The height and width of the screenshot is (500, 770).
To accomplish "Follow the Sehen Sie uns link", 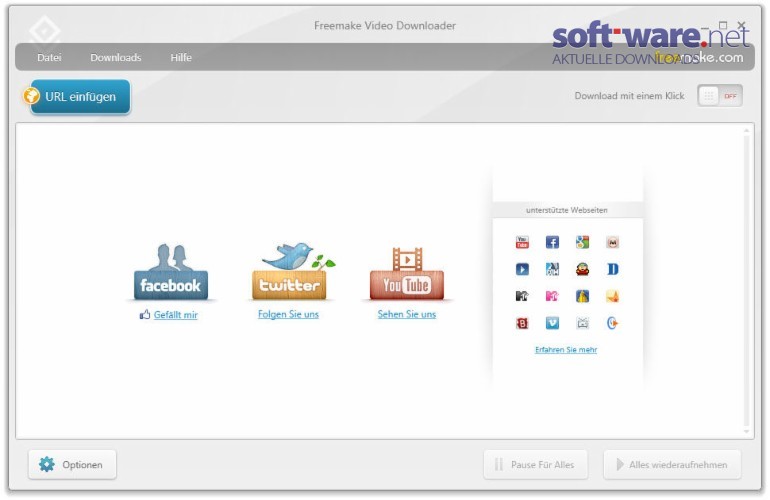I will (407, 314).
